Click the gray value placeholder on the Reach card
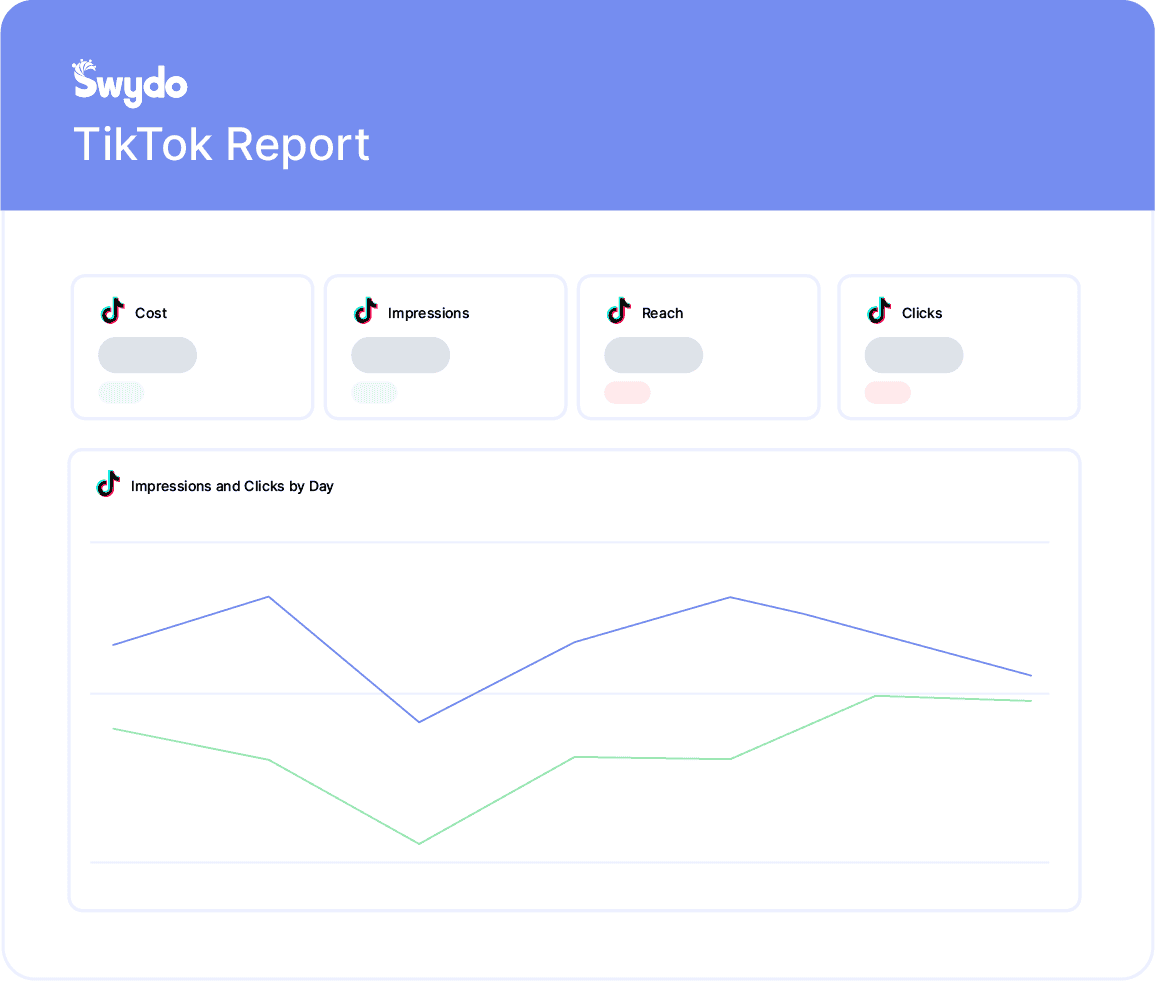 point(653,355)
